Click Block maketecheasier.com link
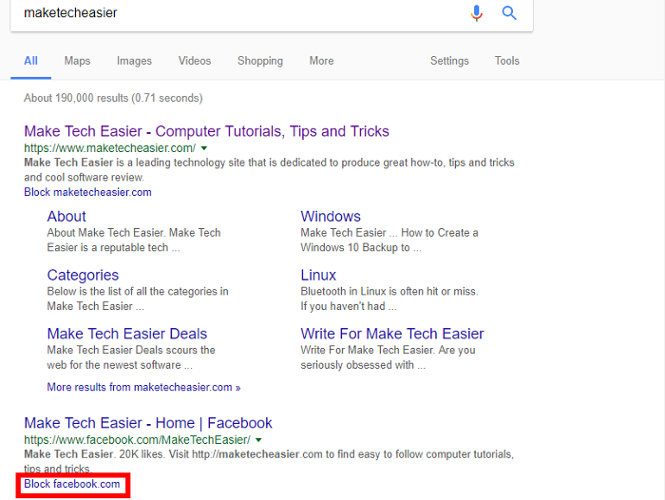 88,192
